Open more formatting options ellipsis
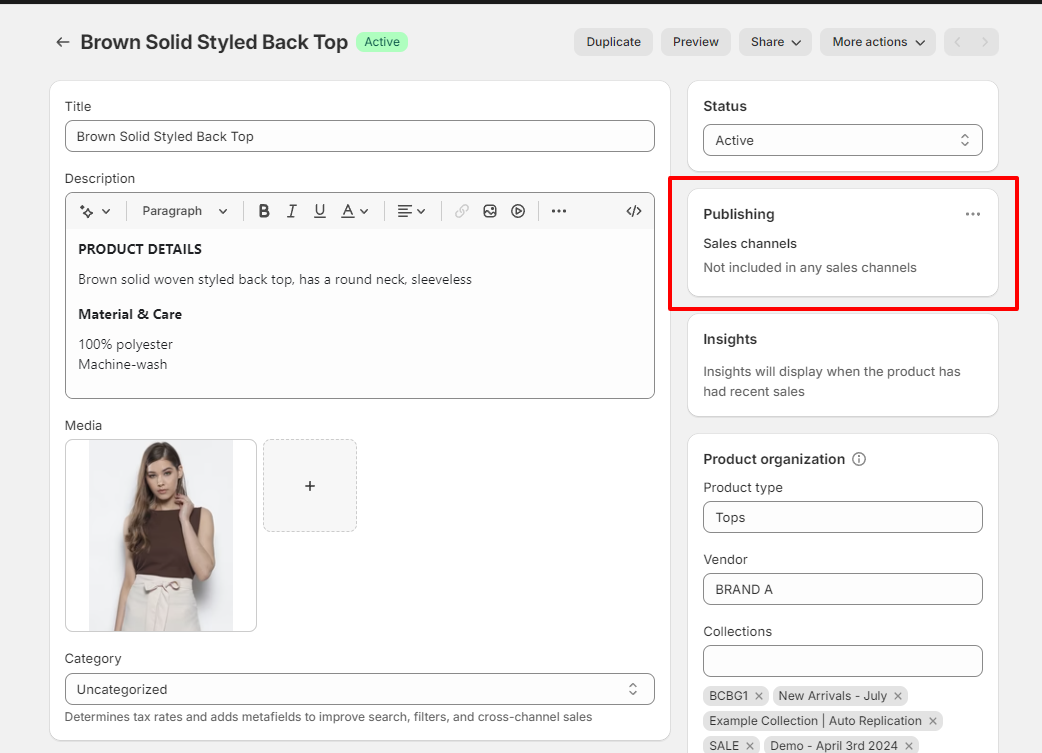 coord(558,211)
